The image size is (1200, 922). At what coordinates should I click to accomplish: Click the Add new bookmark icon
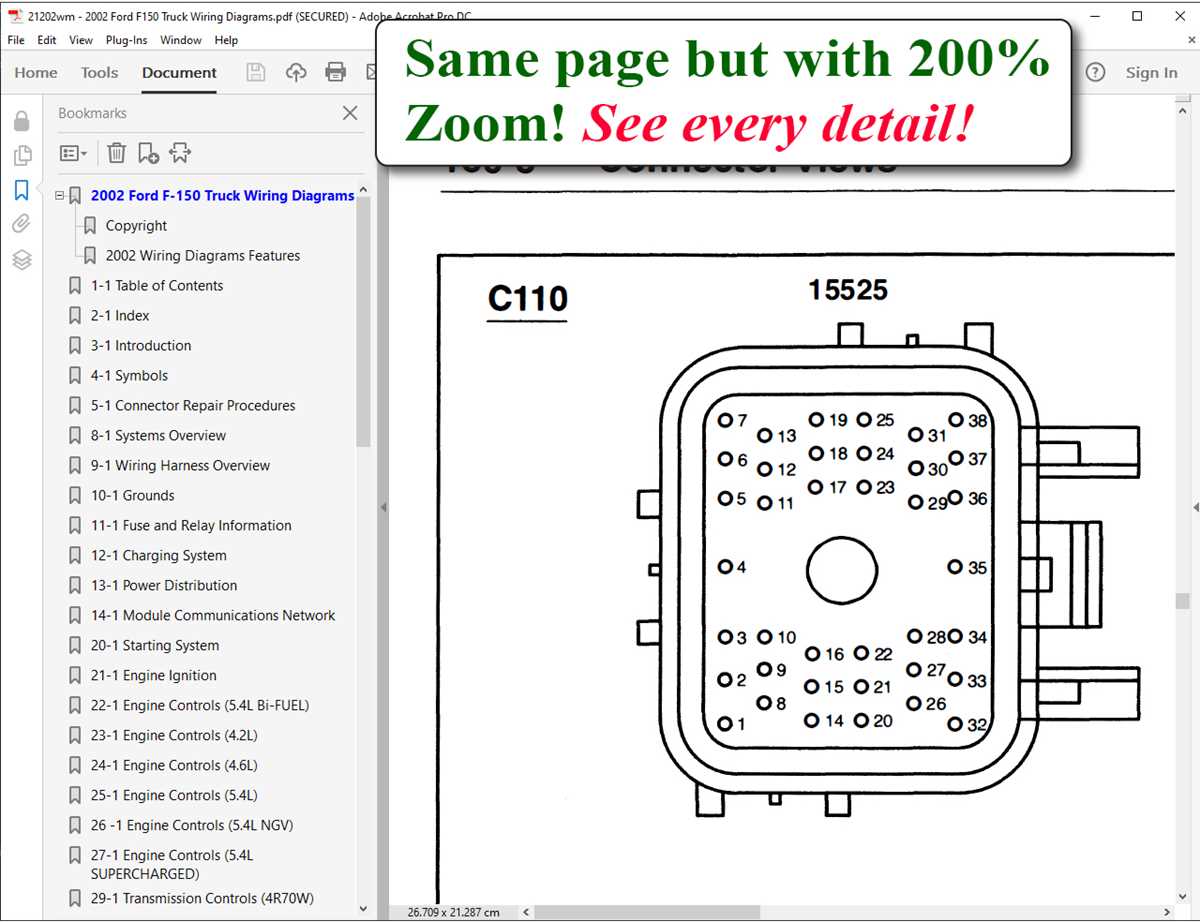coord(148,153)
